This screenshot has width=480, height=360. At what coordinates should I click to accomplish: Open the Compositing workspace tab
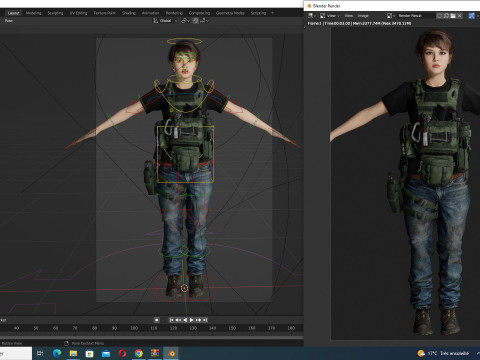click(199, 13)
